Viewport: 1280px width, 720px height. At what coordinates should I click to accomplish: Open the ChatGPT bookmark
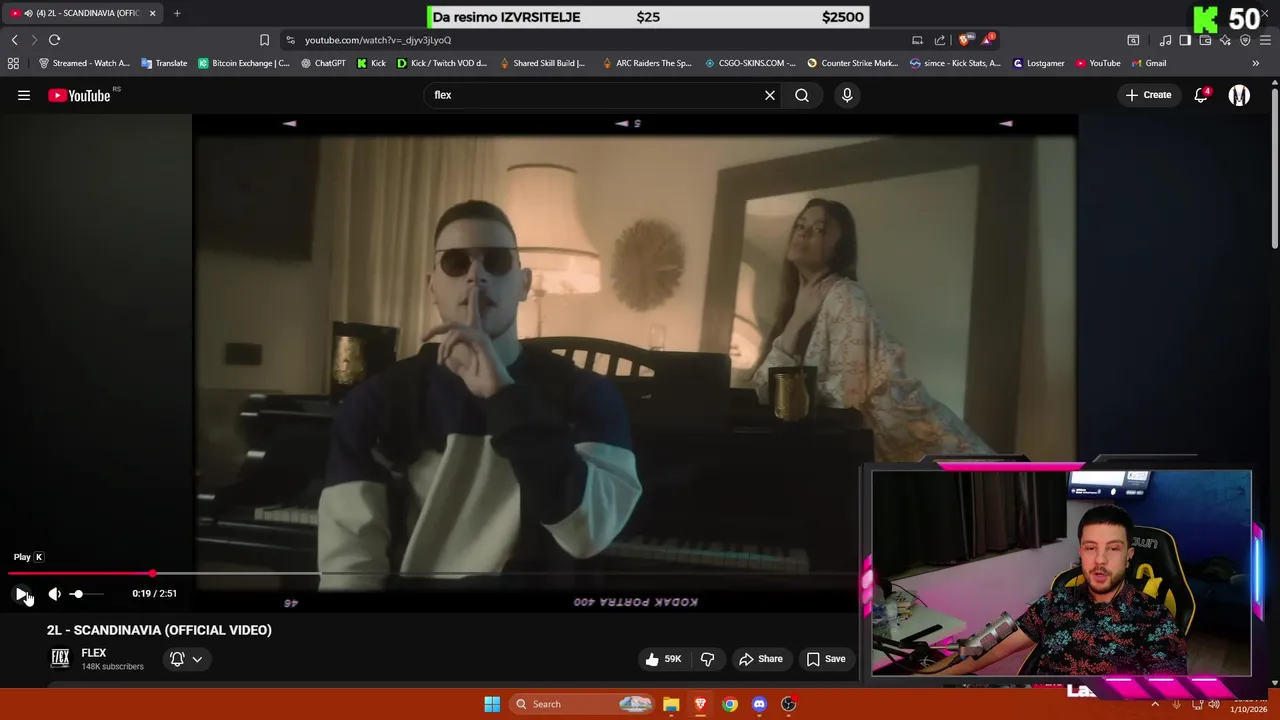coord(323,63)
